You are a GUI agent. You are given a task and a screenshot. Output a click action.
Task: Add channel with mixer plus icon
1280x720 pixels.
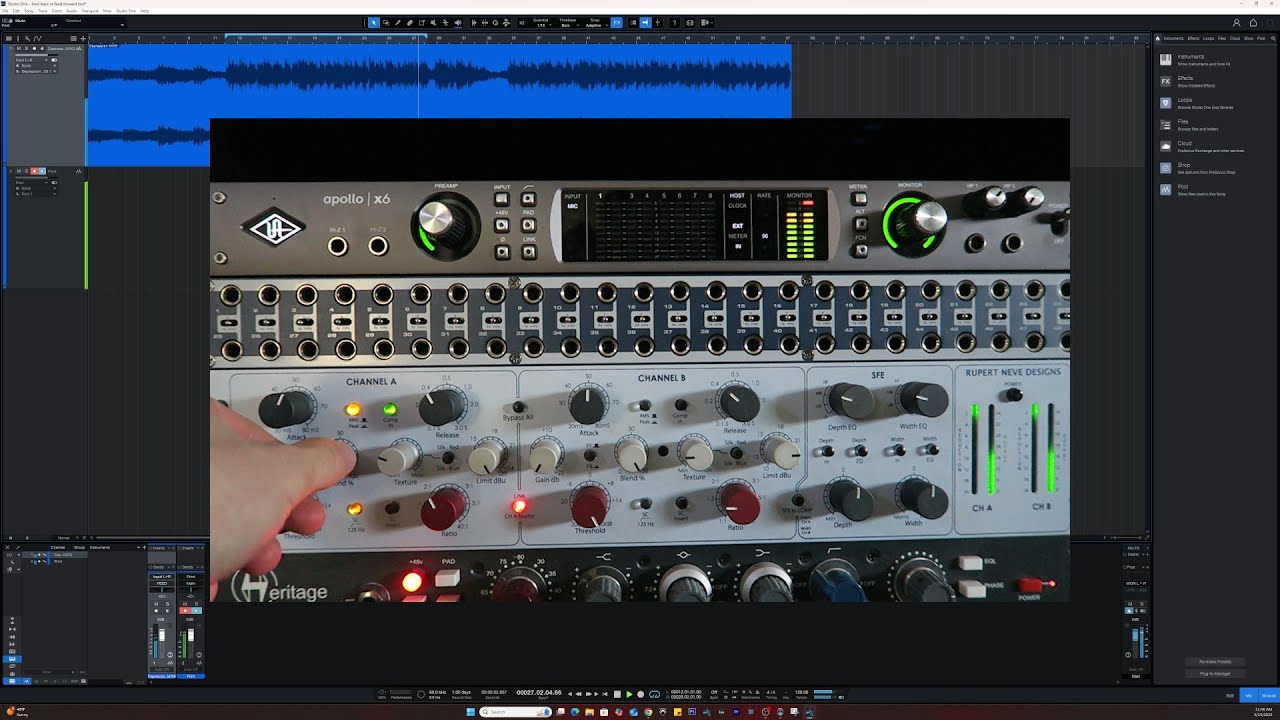(x=144, y=547)
